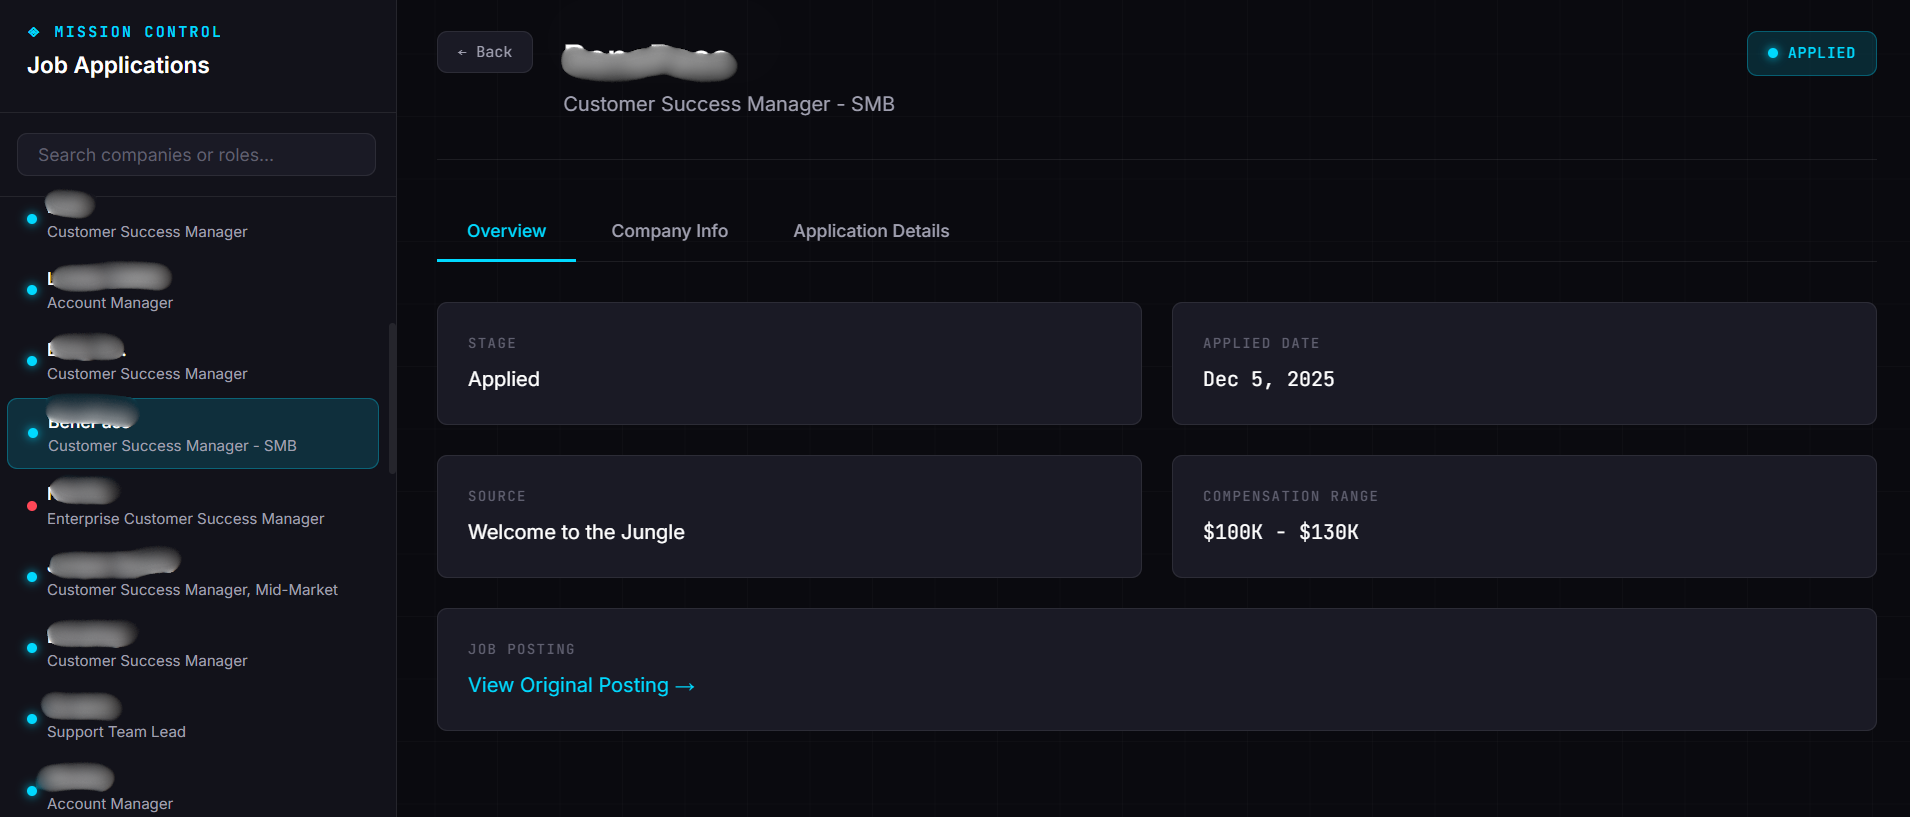The height and width of the screenshot is (817, 1910).
Task: Click the Compensation Range card
Action: [1523, 516]
